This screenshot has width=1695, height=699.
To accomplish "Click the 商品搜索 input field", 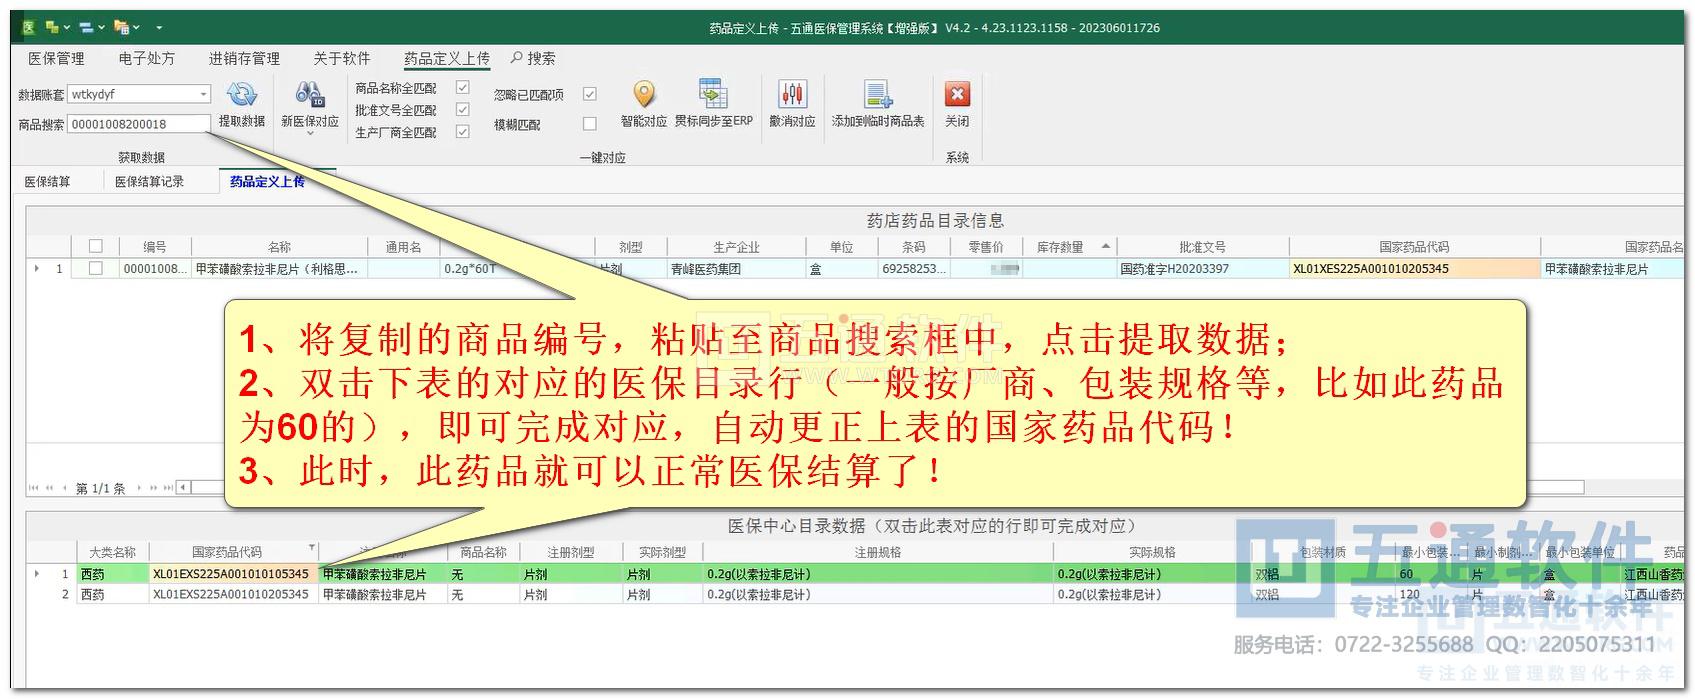I will pos(139,124).
